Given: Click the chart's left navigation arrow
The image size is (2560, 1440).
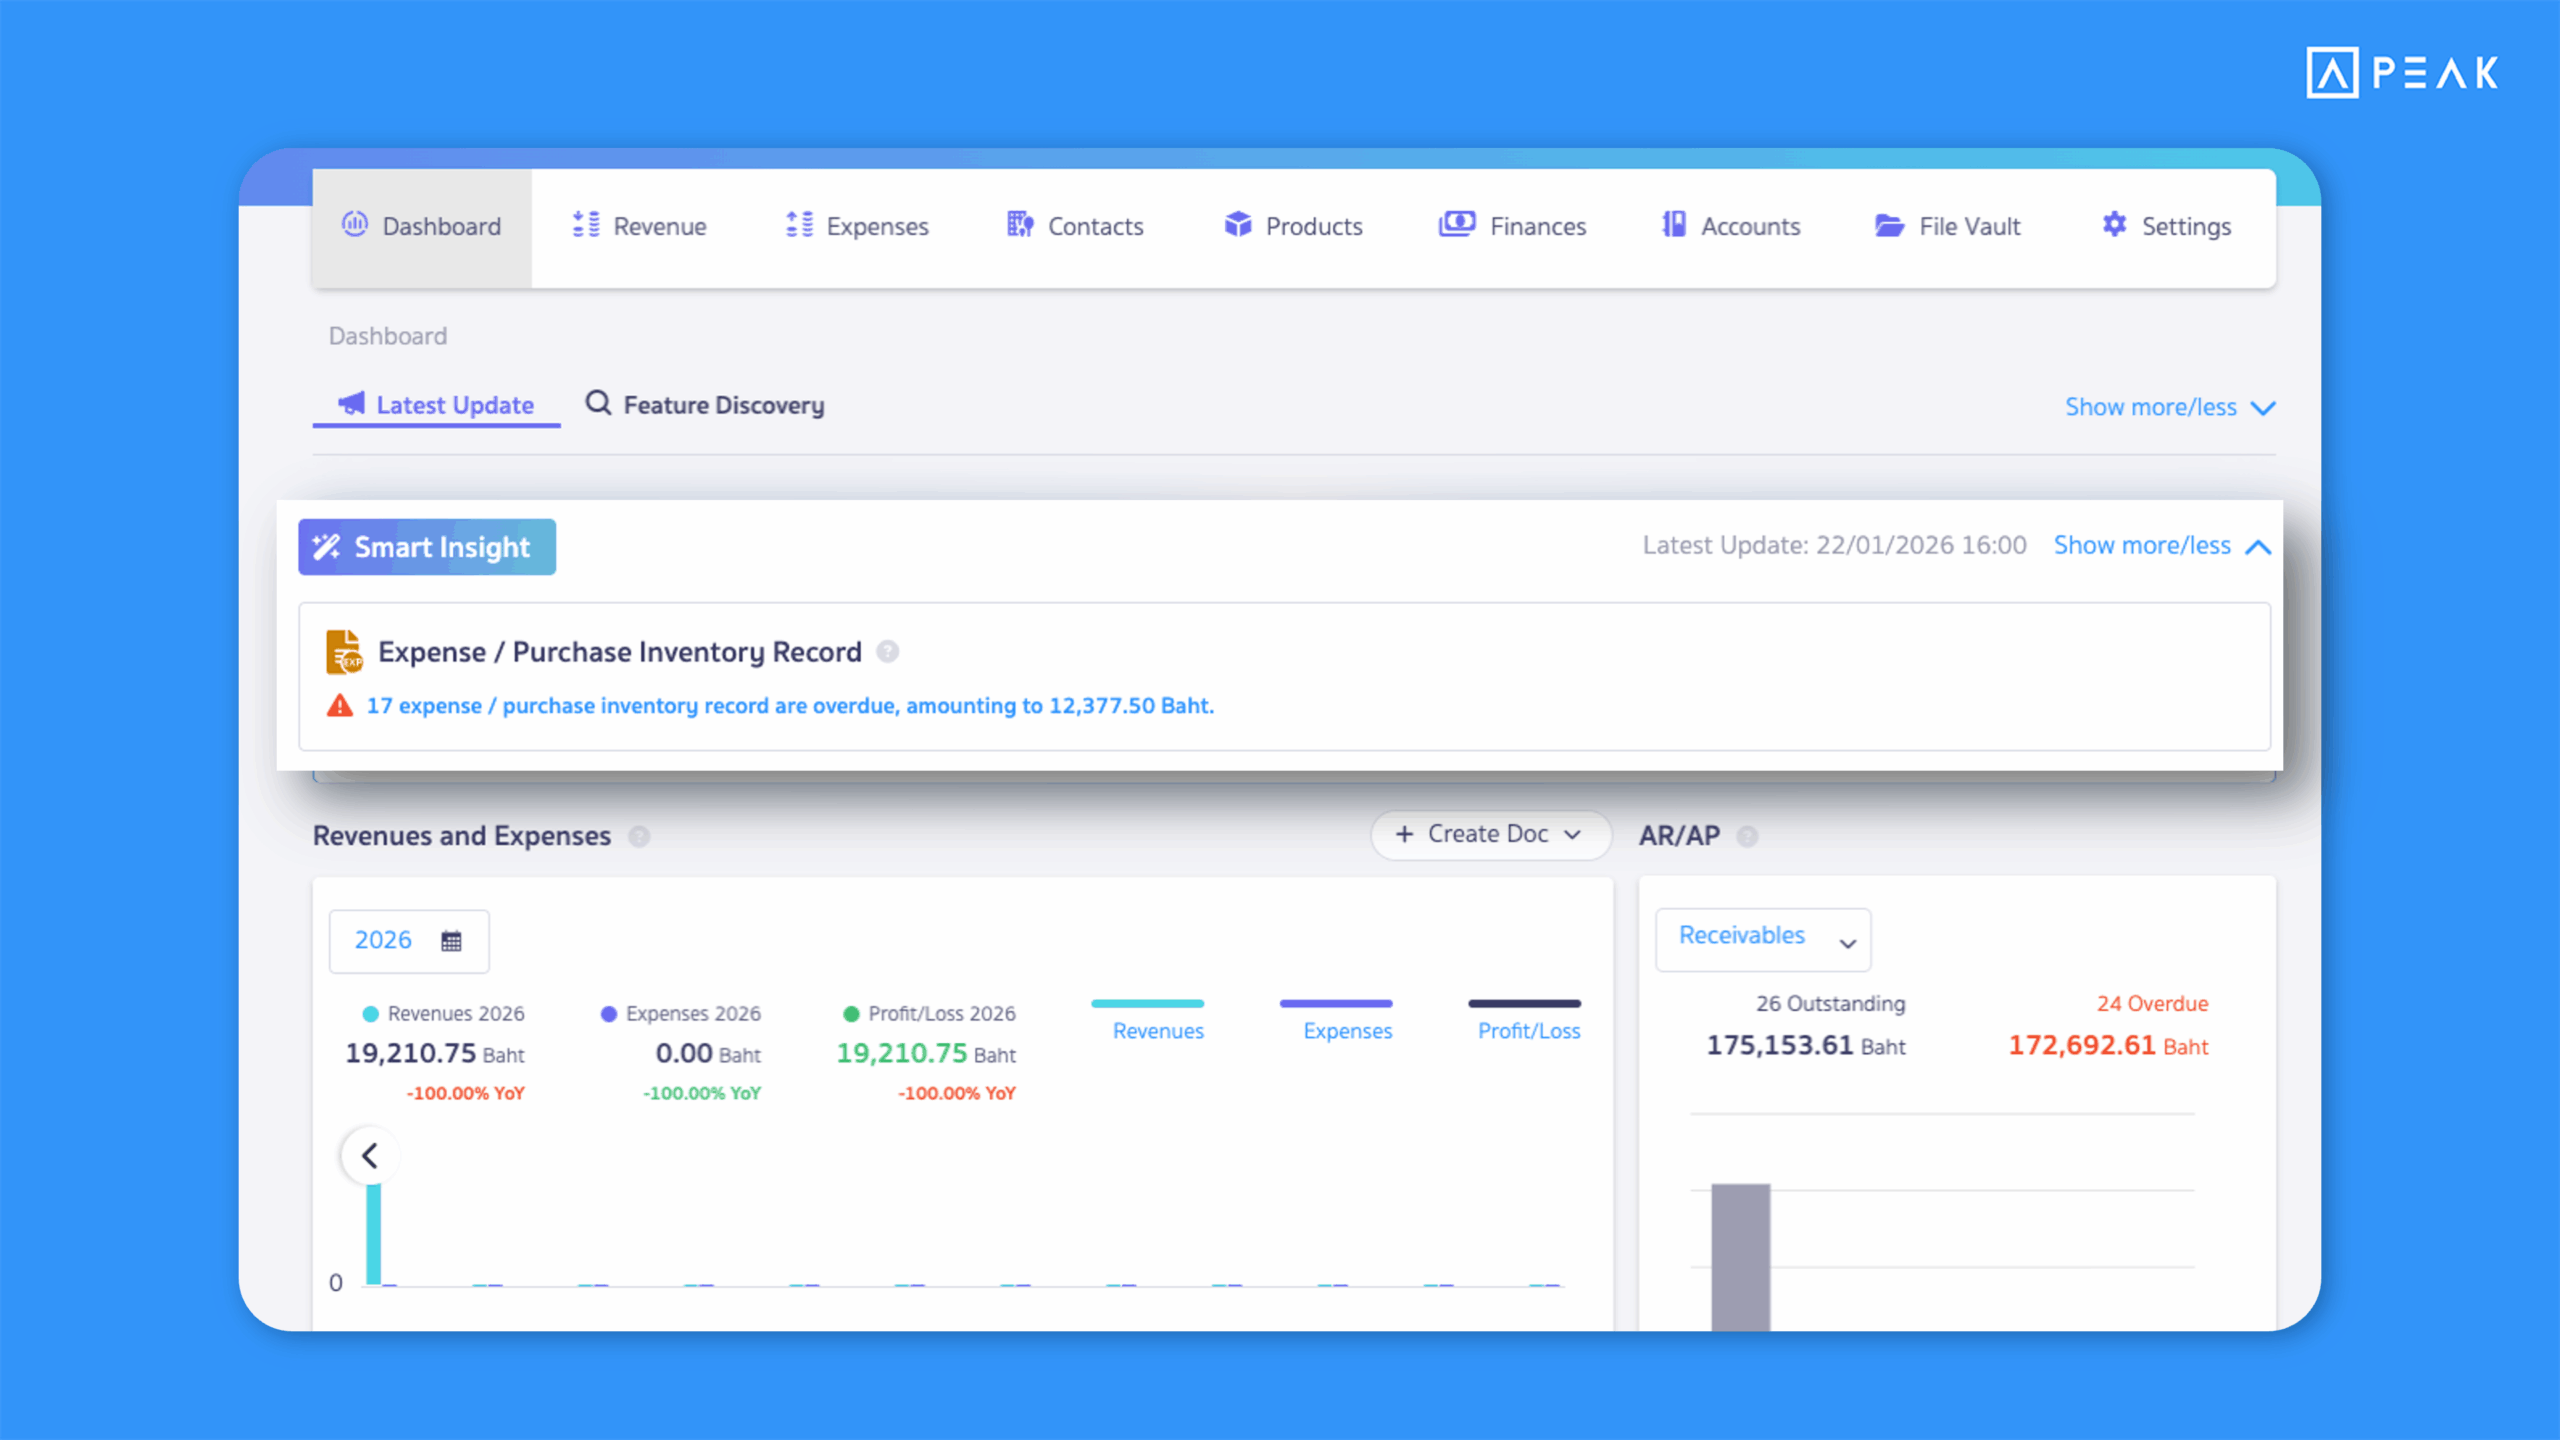Looking at the screenshot, I should tap(370, 1155).
